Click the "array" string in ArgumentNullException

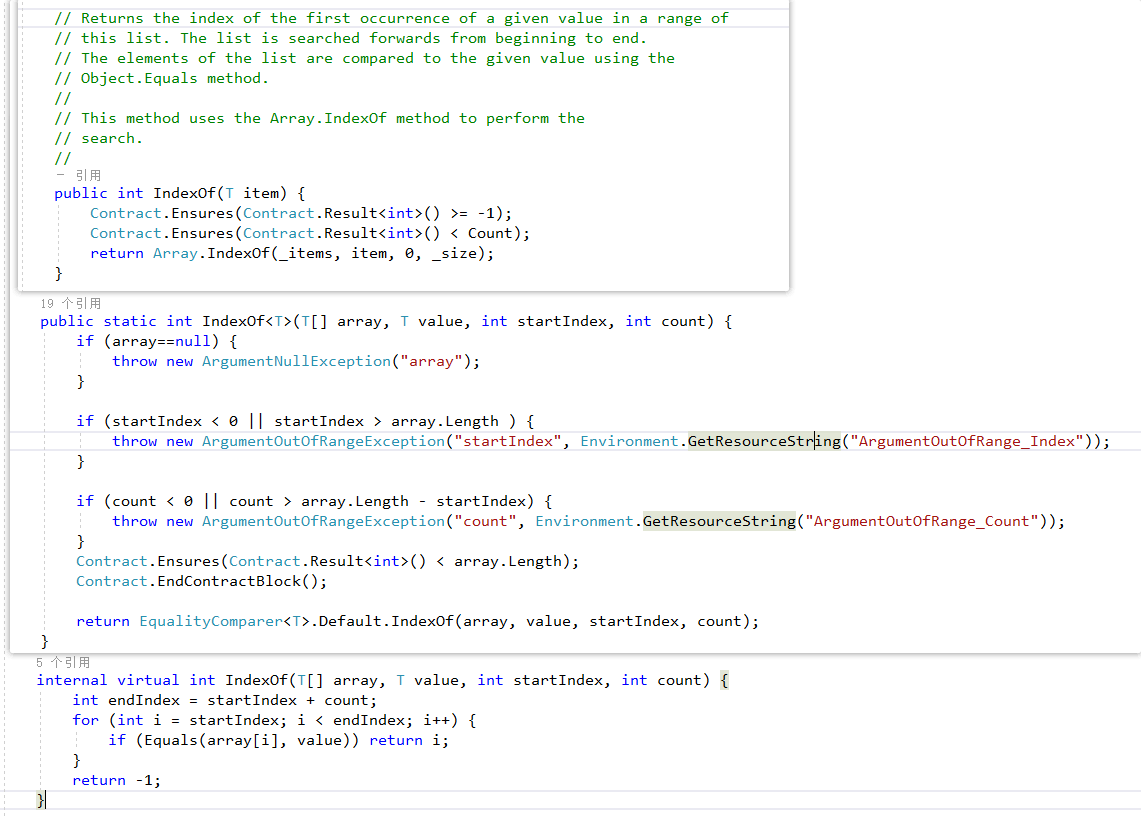click(x=432, y=361)
